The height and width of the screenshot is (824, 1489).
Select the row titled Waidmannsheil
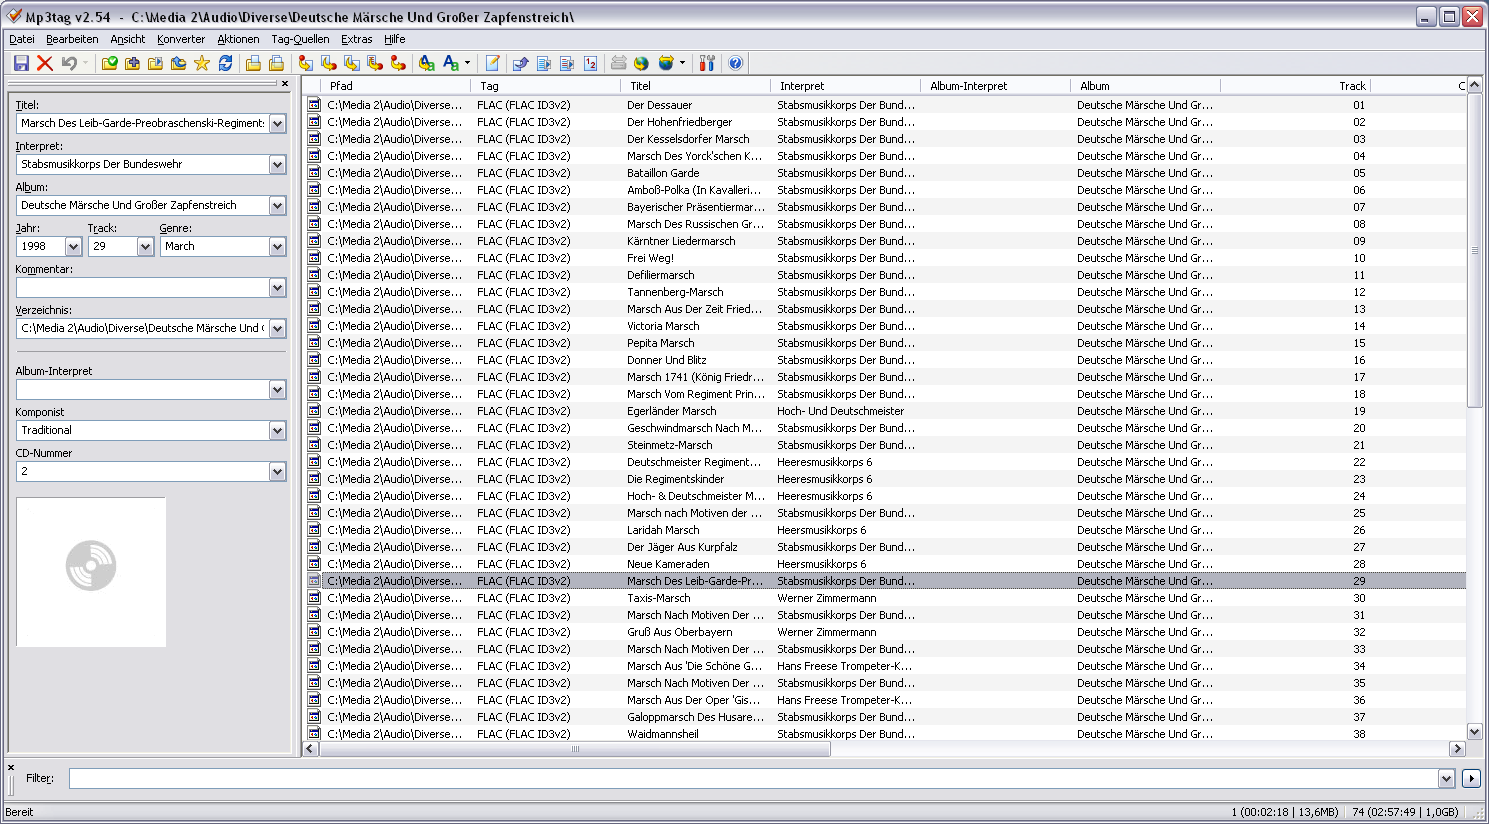tap(885, 733)
